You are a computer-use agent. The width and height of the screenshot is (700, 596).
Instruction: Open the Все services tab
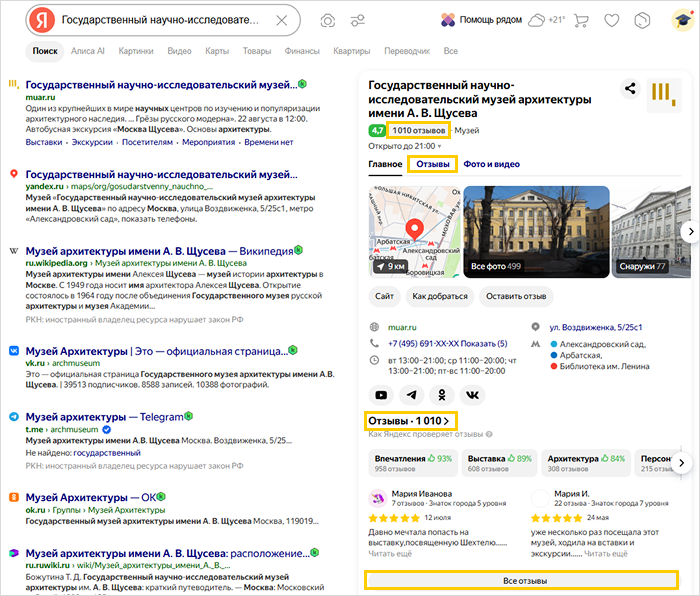click(450, 51)
